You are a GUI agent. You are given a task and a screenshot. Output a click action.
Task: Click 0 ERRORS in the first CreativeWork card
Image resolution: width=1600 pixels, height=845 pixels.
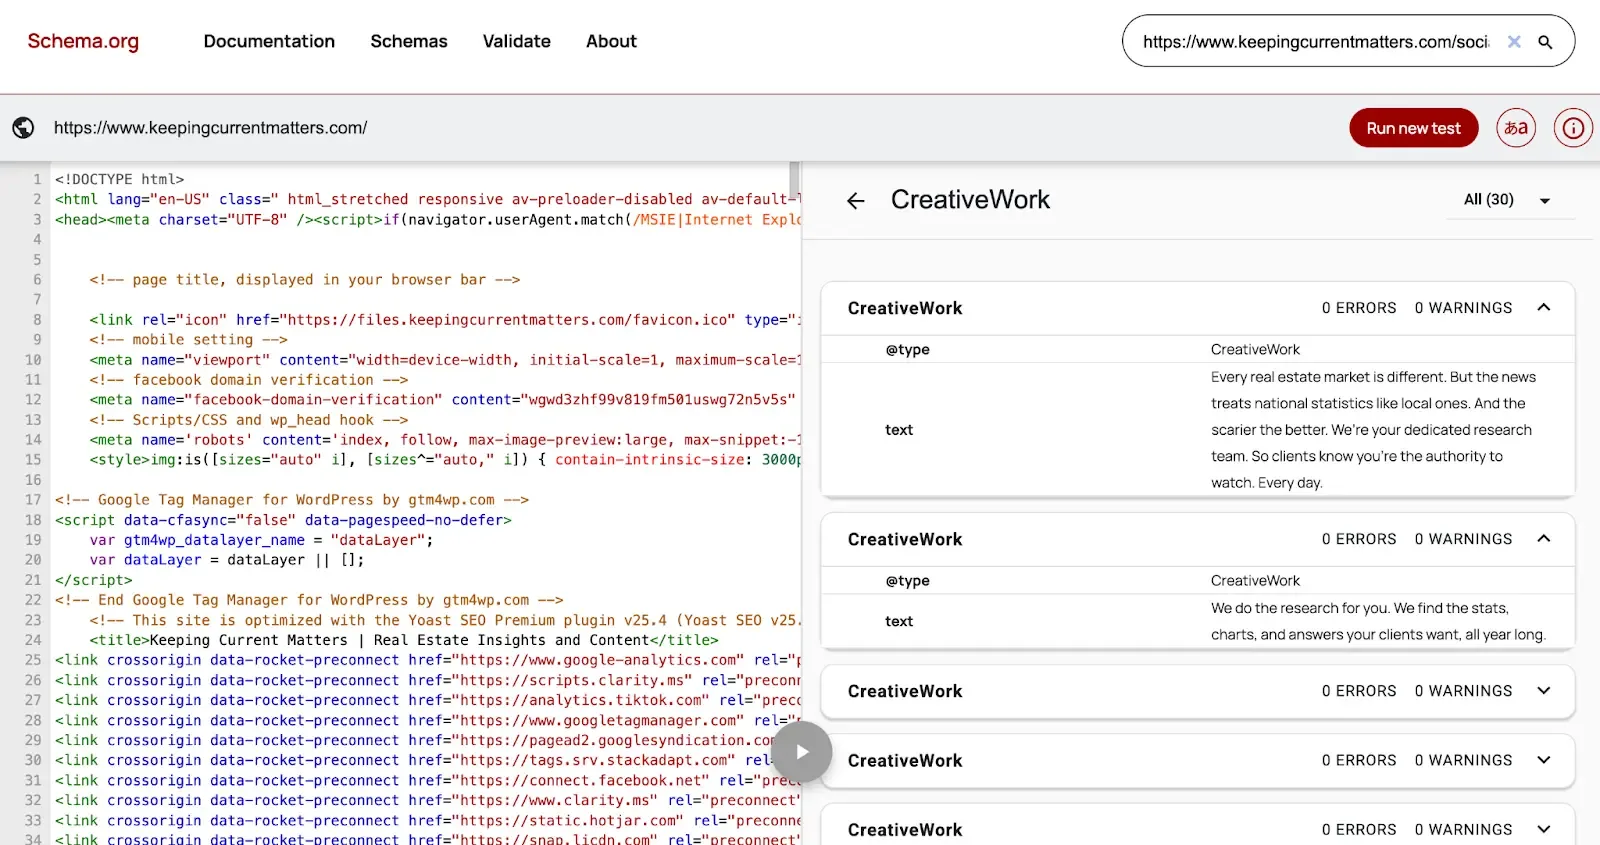1359,308
